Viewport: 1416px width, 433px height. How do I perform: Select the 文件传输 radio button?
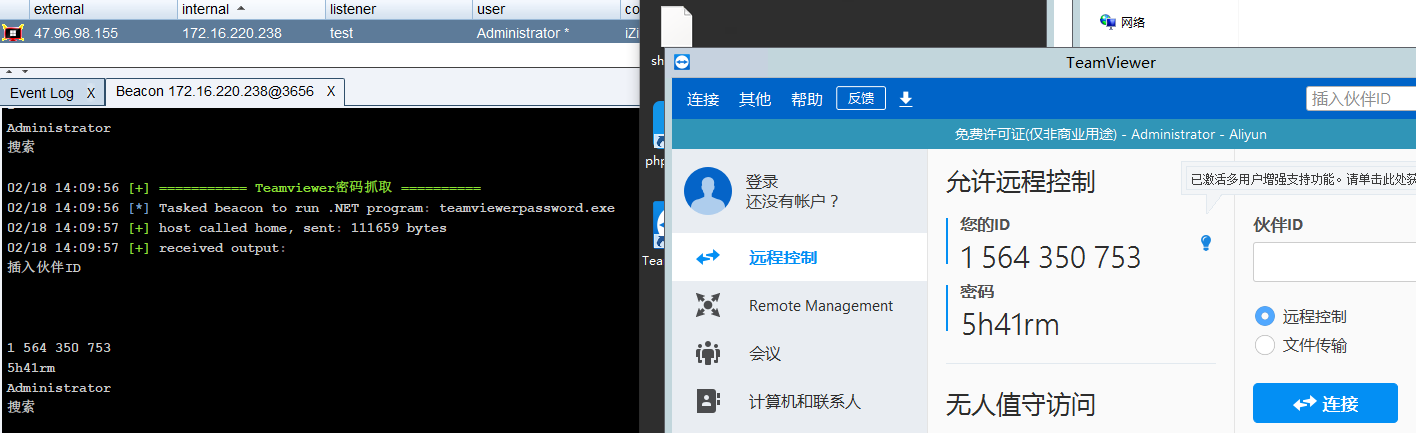point(1265,345)
